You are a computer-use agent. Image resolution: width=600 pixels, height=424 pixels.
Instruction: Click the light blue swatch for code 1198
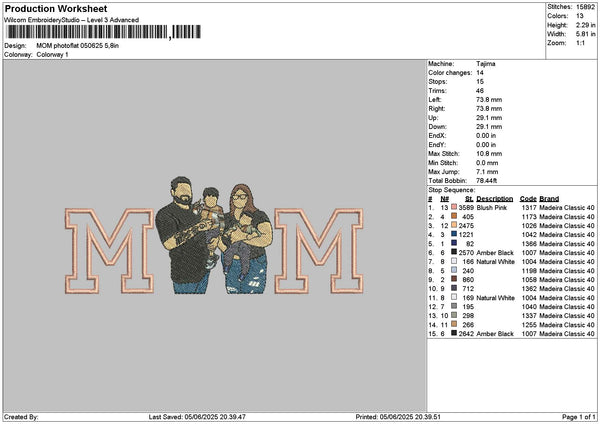click(454, 270)
